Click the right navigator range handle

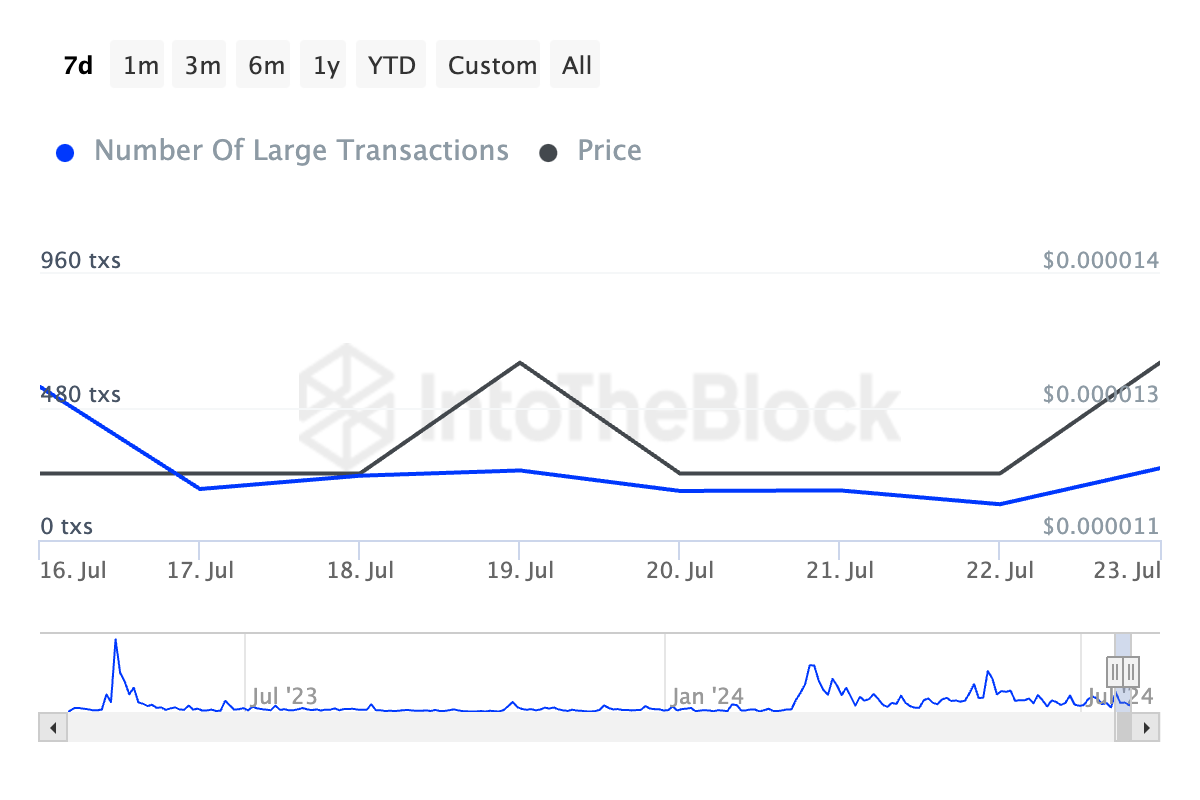click(1131, 671)
